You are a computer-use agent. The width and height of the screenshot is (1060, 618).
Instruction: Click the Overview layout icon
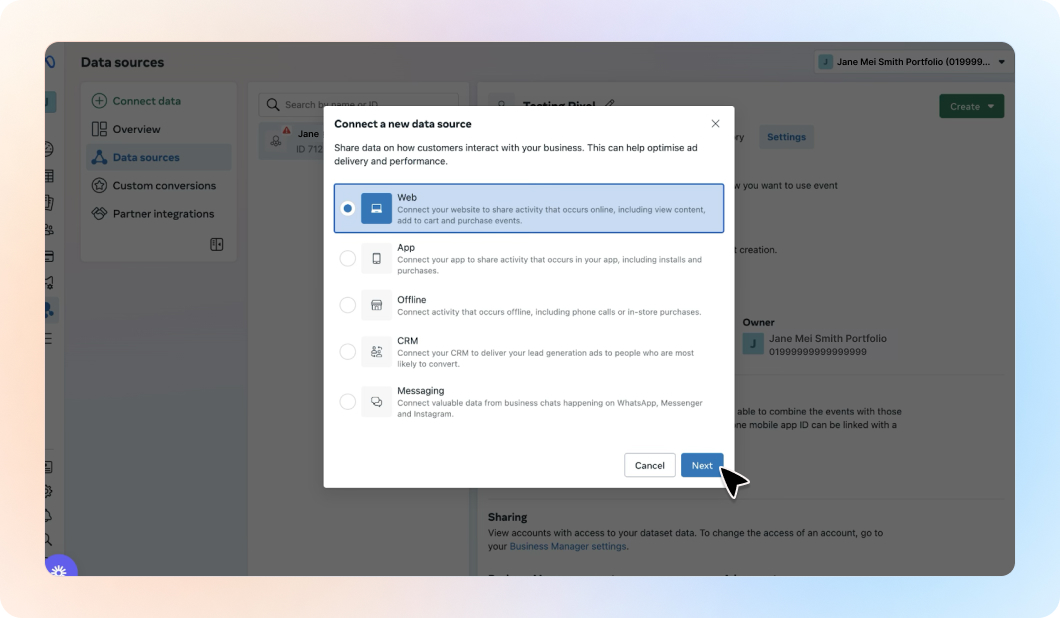click(x=99, y=129)
